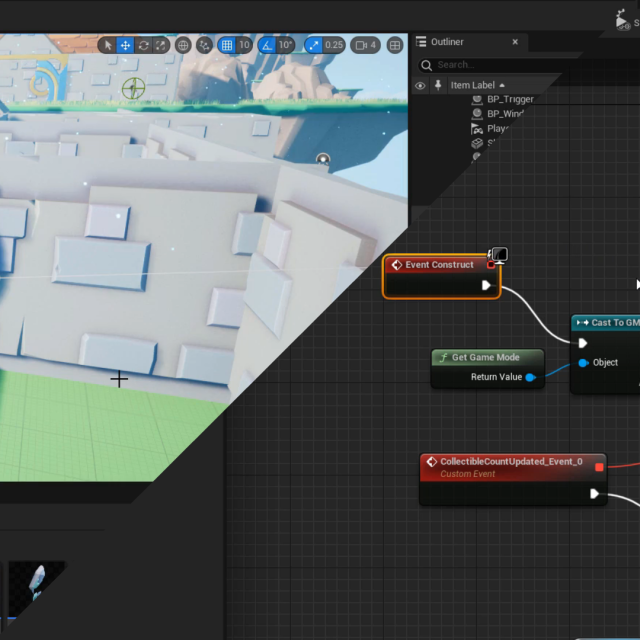Activate the Translate (move) tool
Image resolution: width=640 pixels, height=640 pixels.
[x=125, y=45]
